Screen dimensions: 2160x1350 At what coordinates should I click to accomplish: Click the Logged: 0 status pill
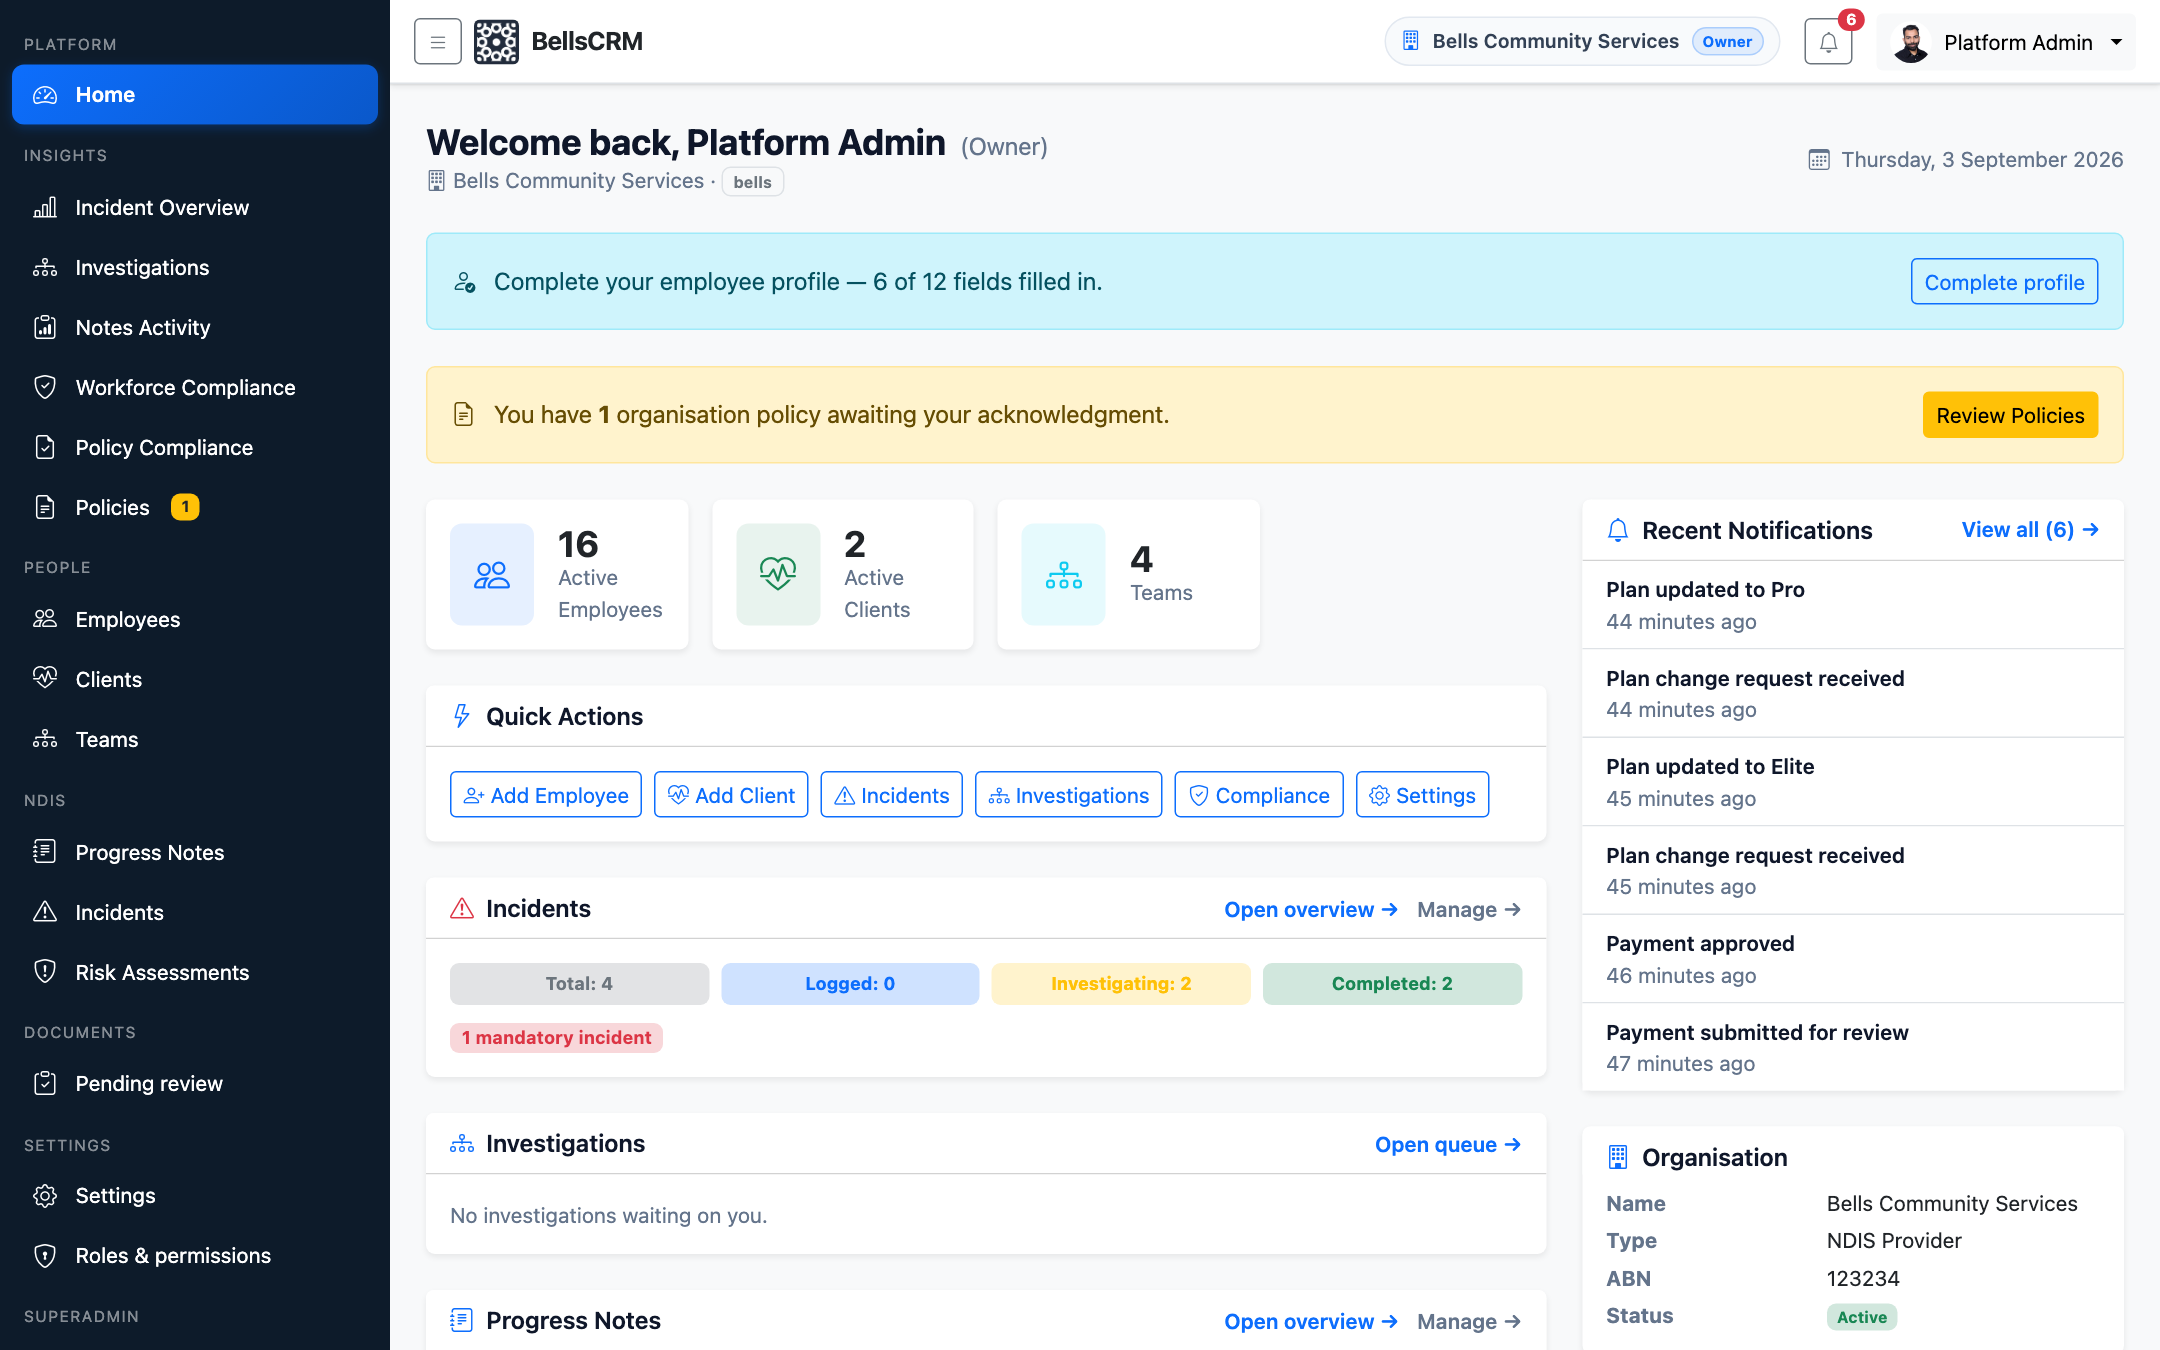coord(850,984)
